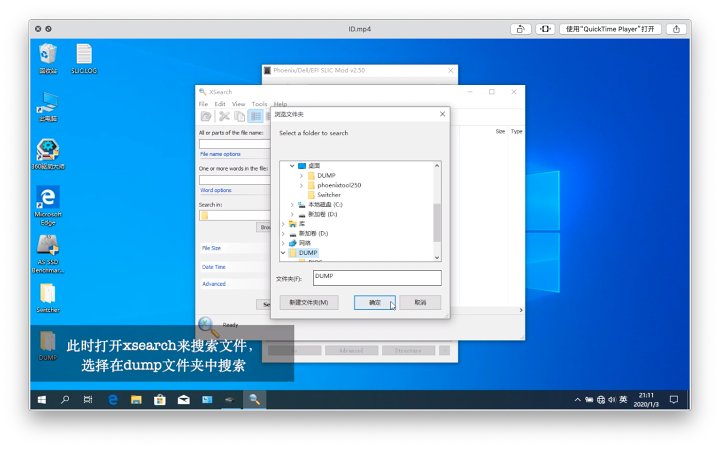Open the File menu in XSearch
720x449 pixels.
203,104
